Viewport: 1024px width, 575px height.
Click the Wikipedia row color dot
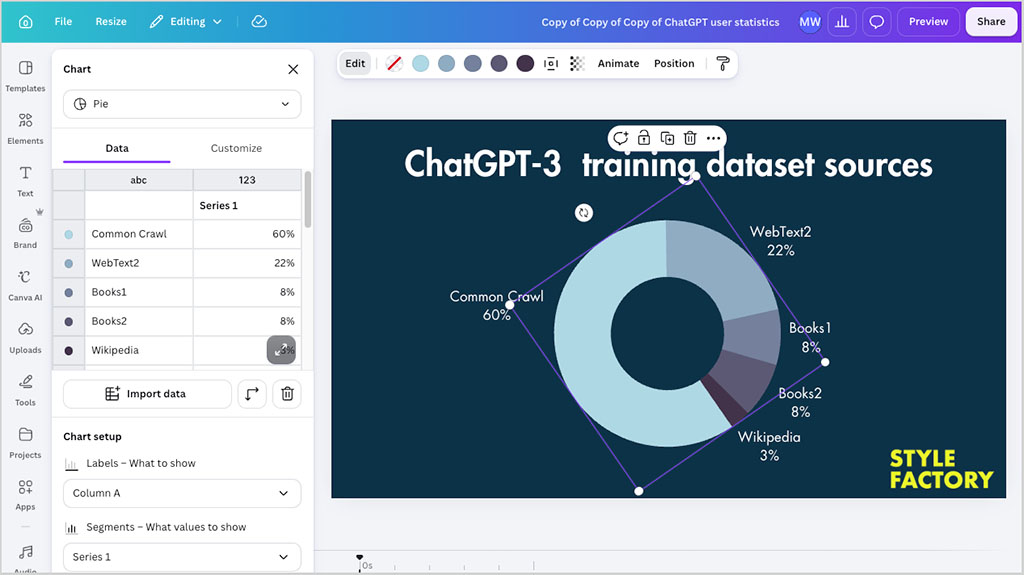pyautogui.click(x=69, y=351)
